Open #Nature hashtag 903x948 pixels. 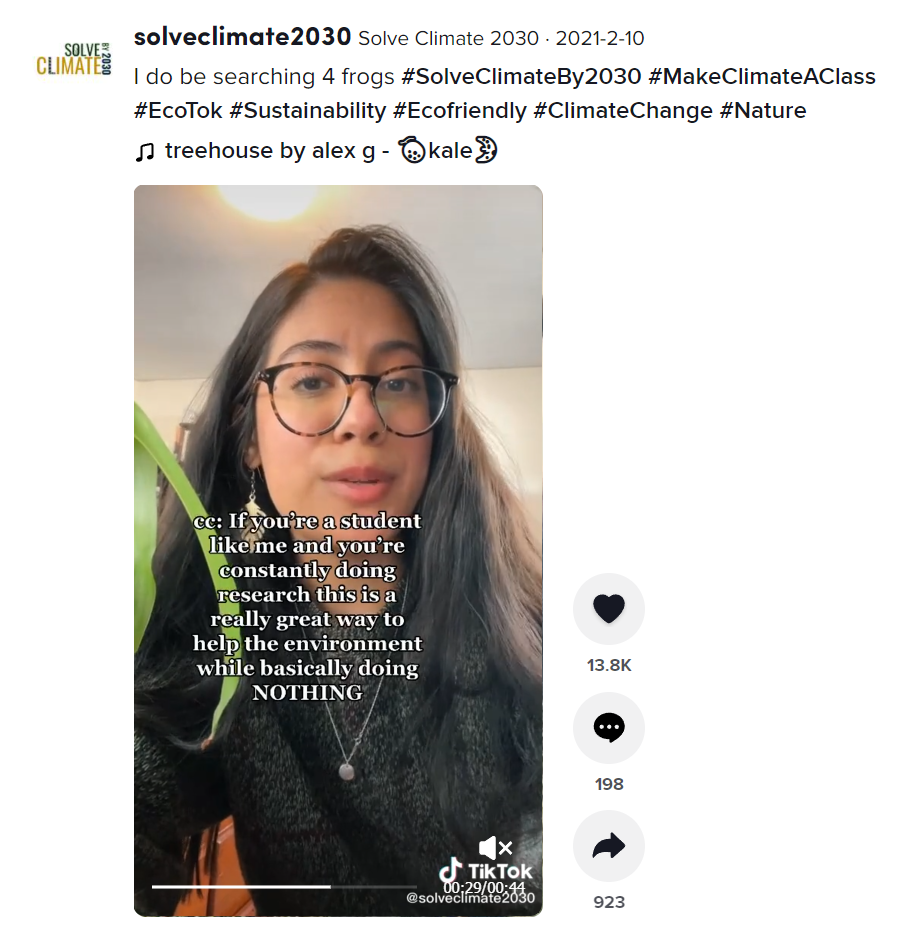pyautogui.click(x=763, y=111)
